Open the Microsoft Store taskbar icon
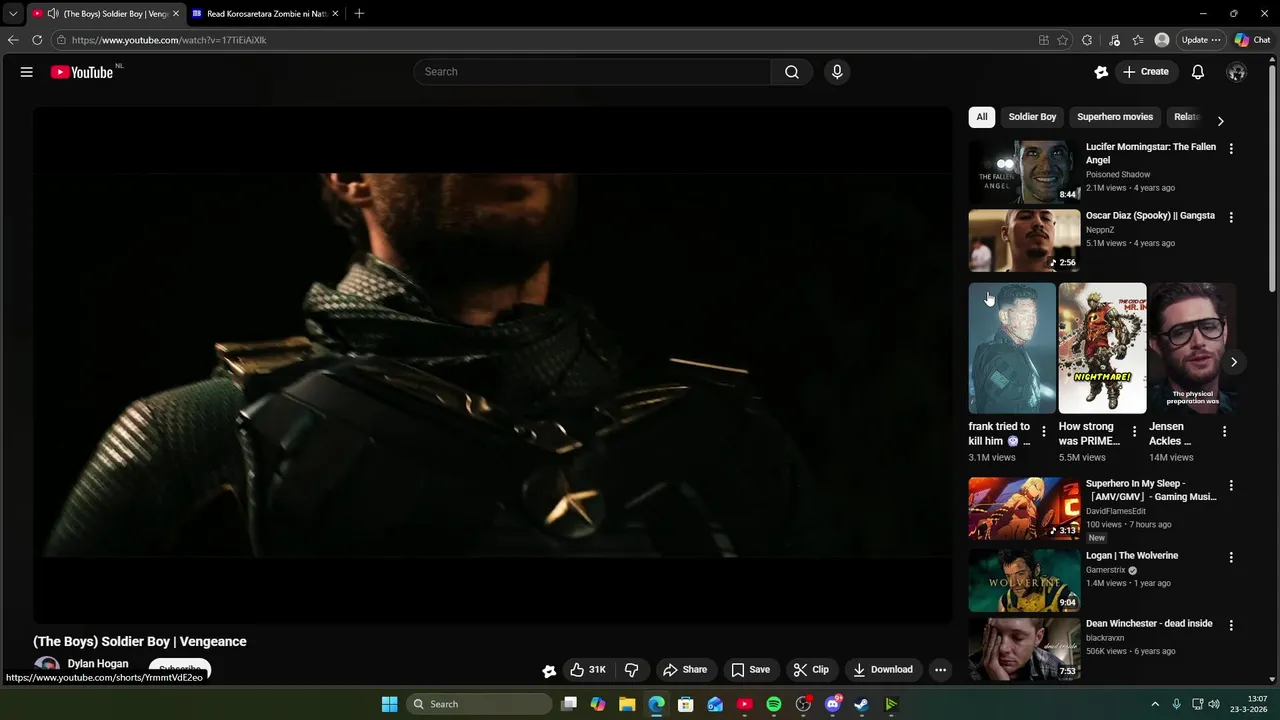The image size is (1280, 720). (x=686, y=704)
